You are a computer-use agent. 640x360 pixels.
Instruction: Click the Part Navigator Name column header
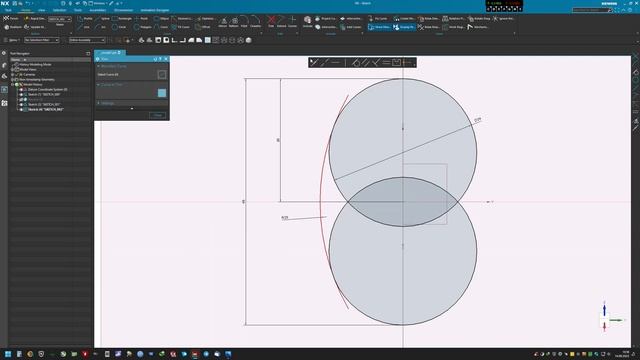click(x=50, y=60)
